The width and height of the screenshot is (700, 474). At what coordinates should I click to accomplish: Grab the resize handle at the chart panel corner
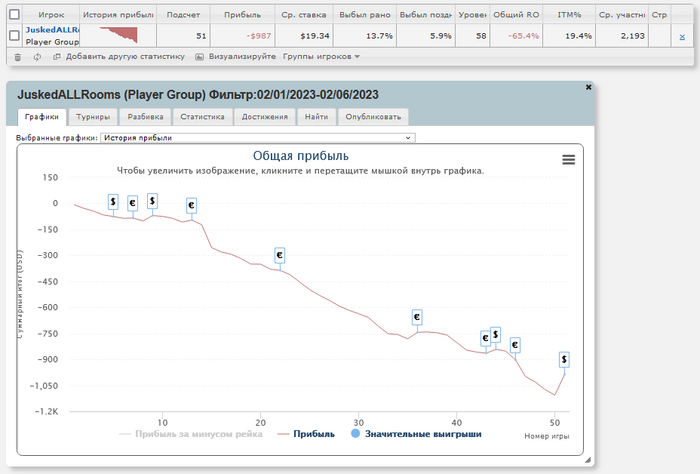point(588,460)
